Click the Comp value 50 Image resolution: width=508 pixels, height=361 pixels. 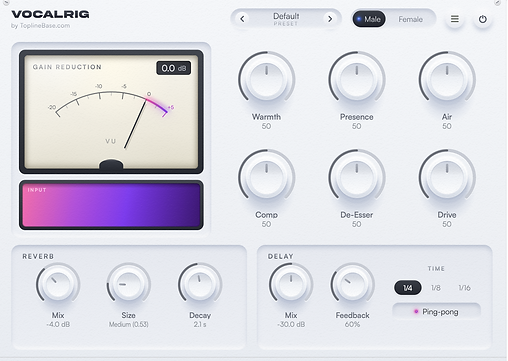pyautogui.click(x=266, y=224)
